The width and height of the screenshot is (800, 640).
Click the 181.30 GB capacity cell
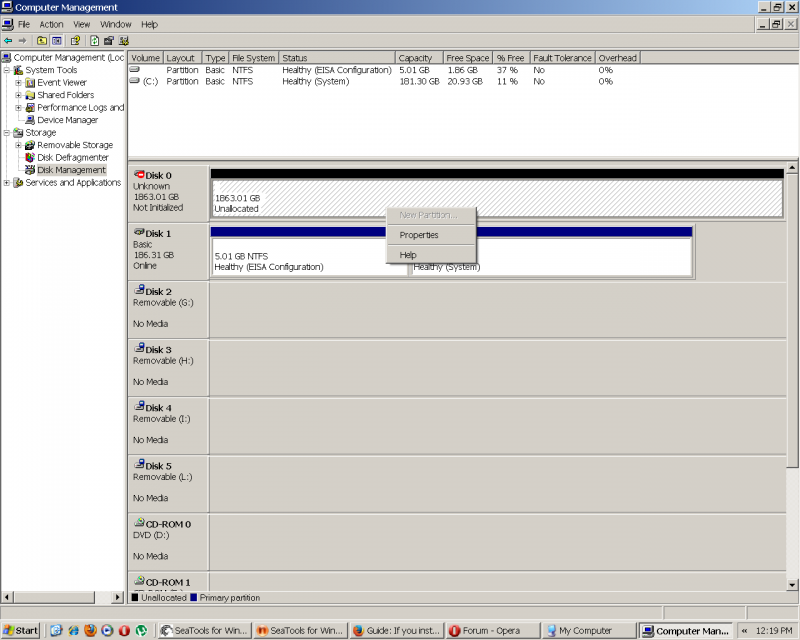tap(419, 81)
